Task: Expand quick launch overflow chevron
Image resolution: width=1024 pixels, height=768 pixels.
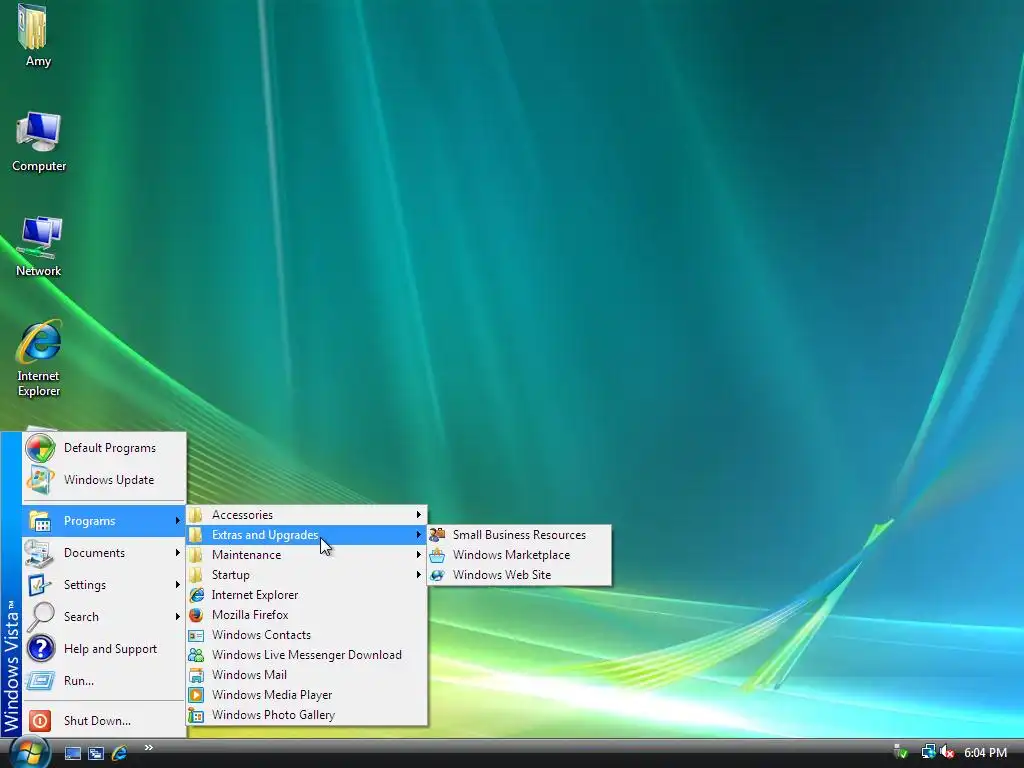Action: (149, 748)
